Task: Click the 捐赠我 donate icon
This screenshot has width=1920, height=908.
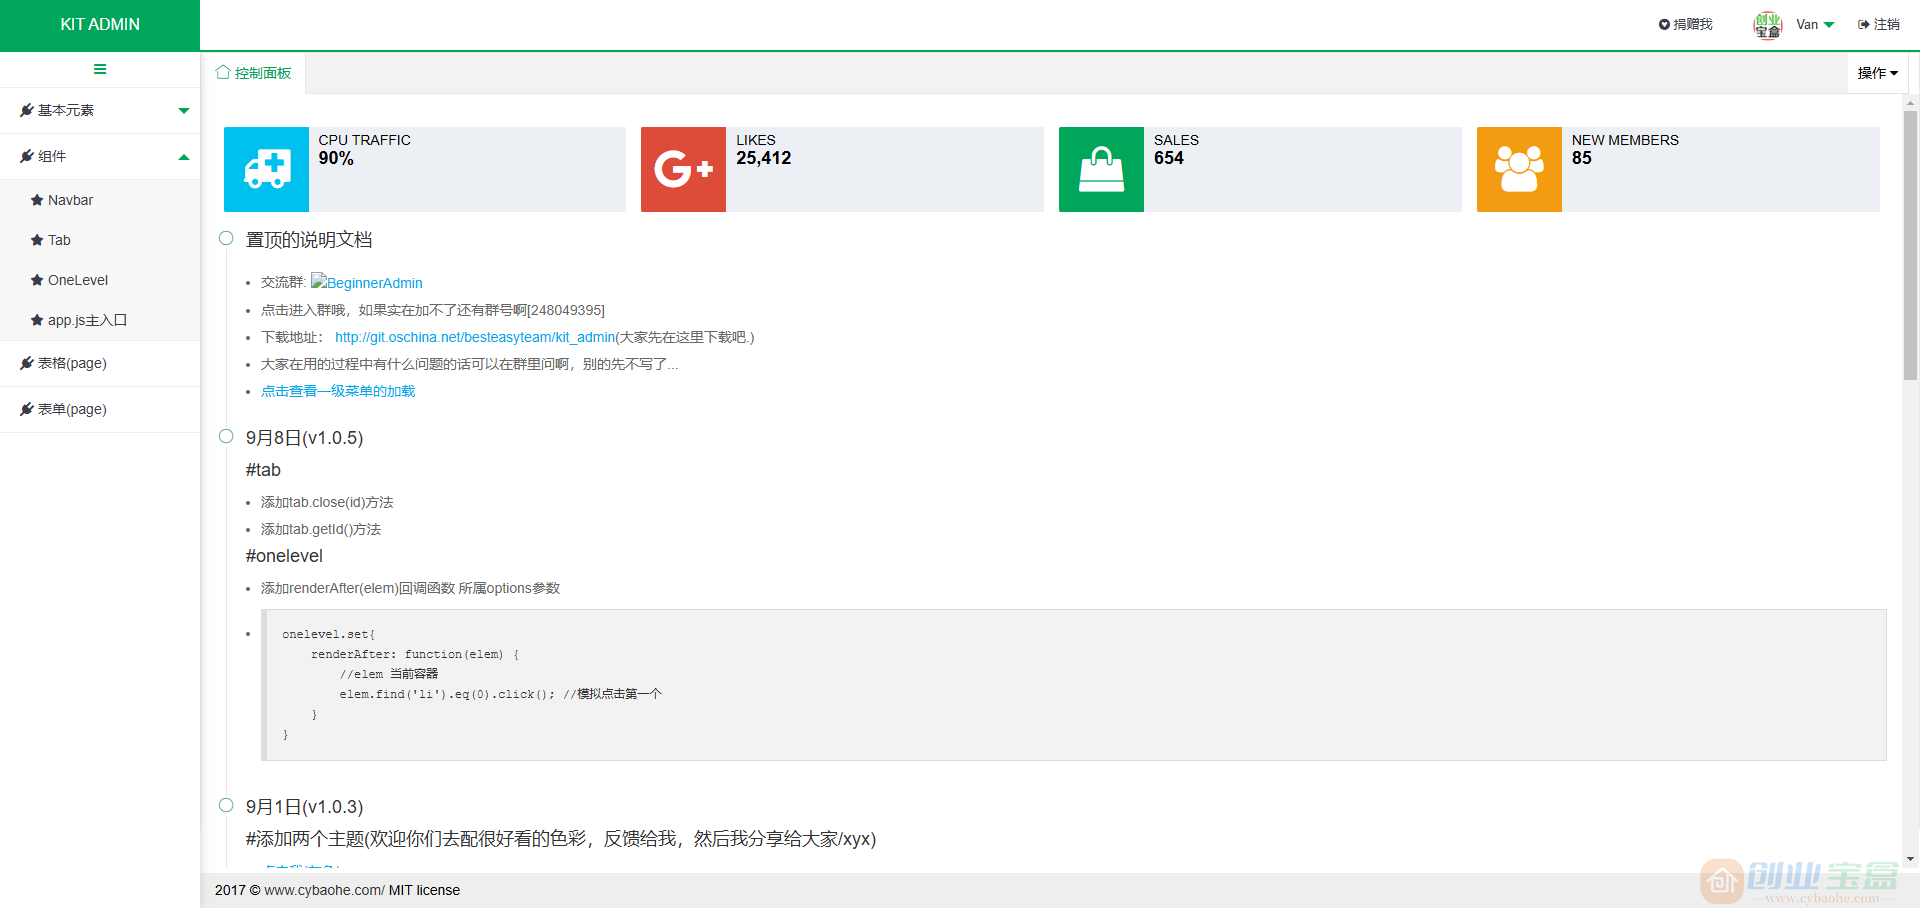Action: tap(1663, 24)
